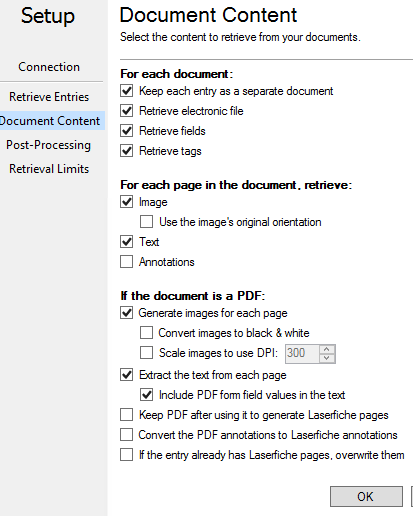Toggle Retrieve electronic file checkbox
413x516 pixels.
click(126, 111)
